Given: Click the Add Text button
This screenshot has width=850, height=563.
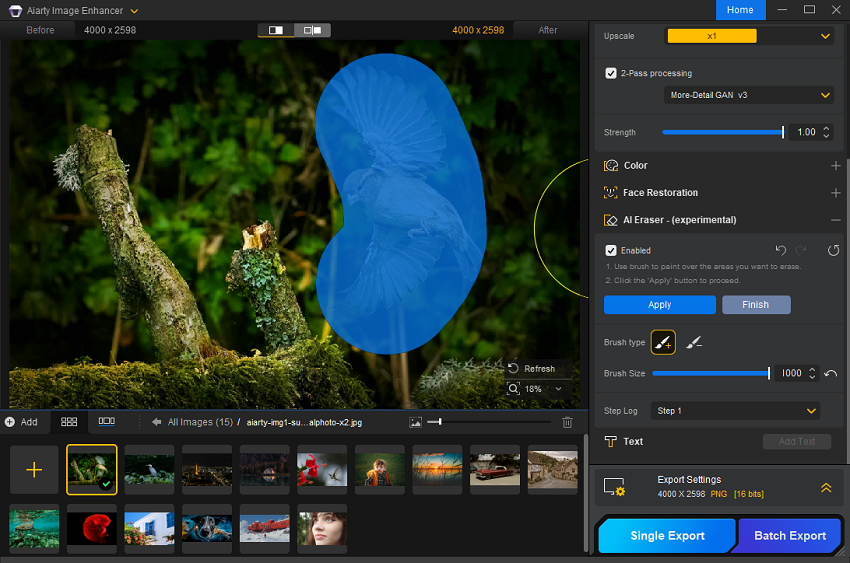Looking at the screenshot, I should 796,442.
